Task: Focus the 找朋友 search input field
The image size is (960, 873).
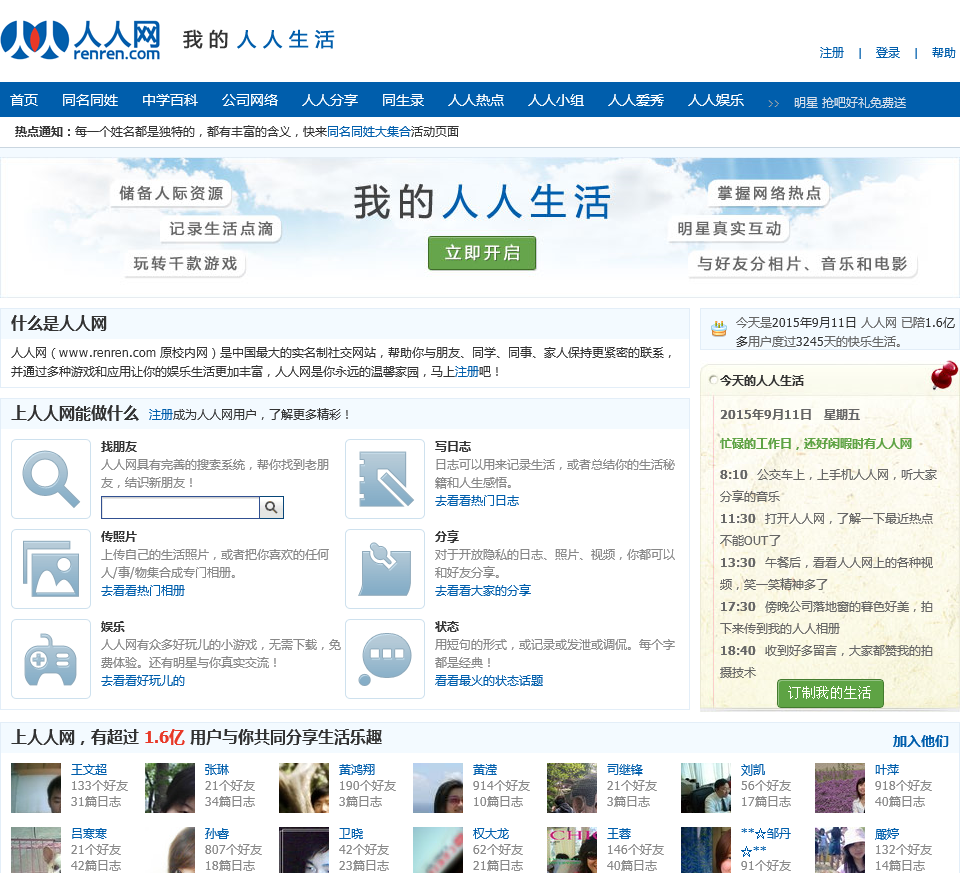Action: click(x=181, y=508)
